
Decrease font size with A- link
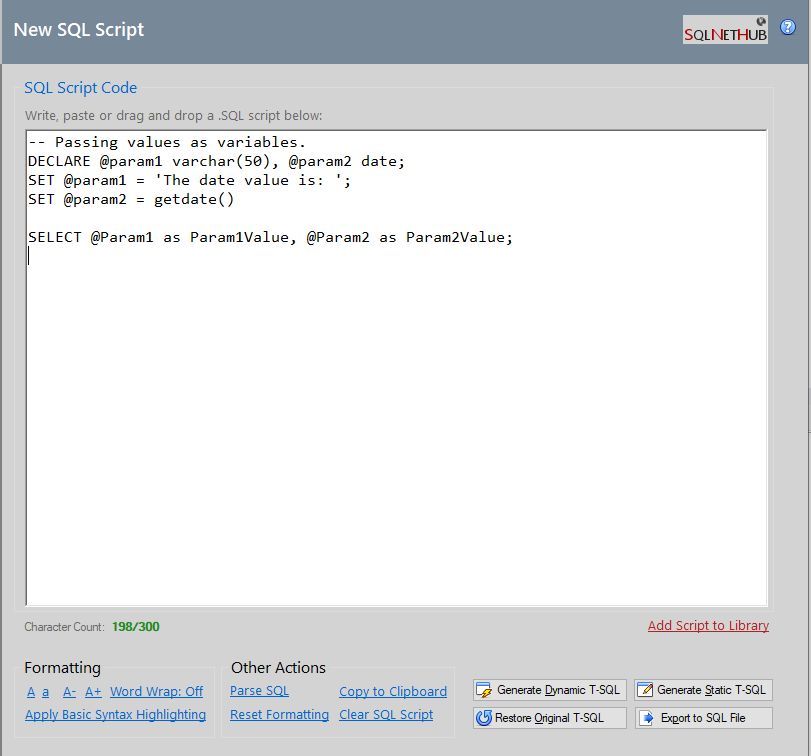pyautogui.click(x=69, y=691)
